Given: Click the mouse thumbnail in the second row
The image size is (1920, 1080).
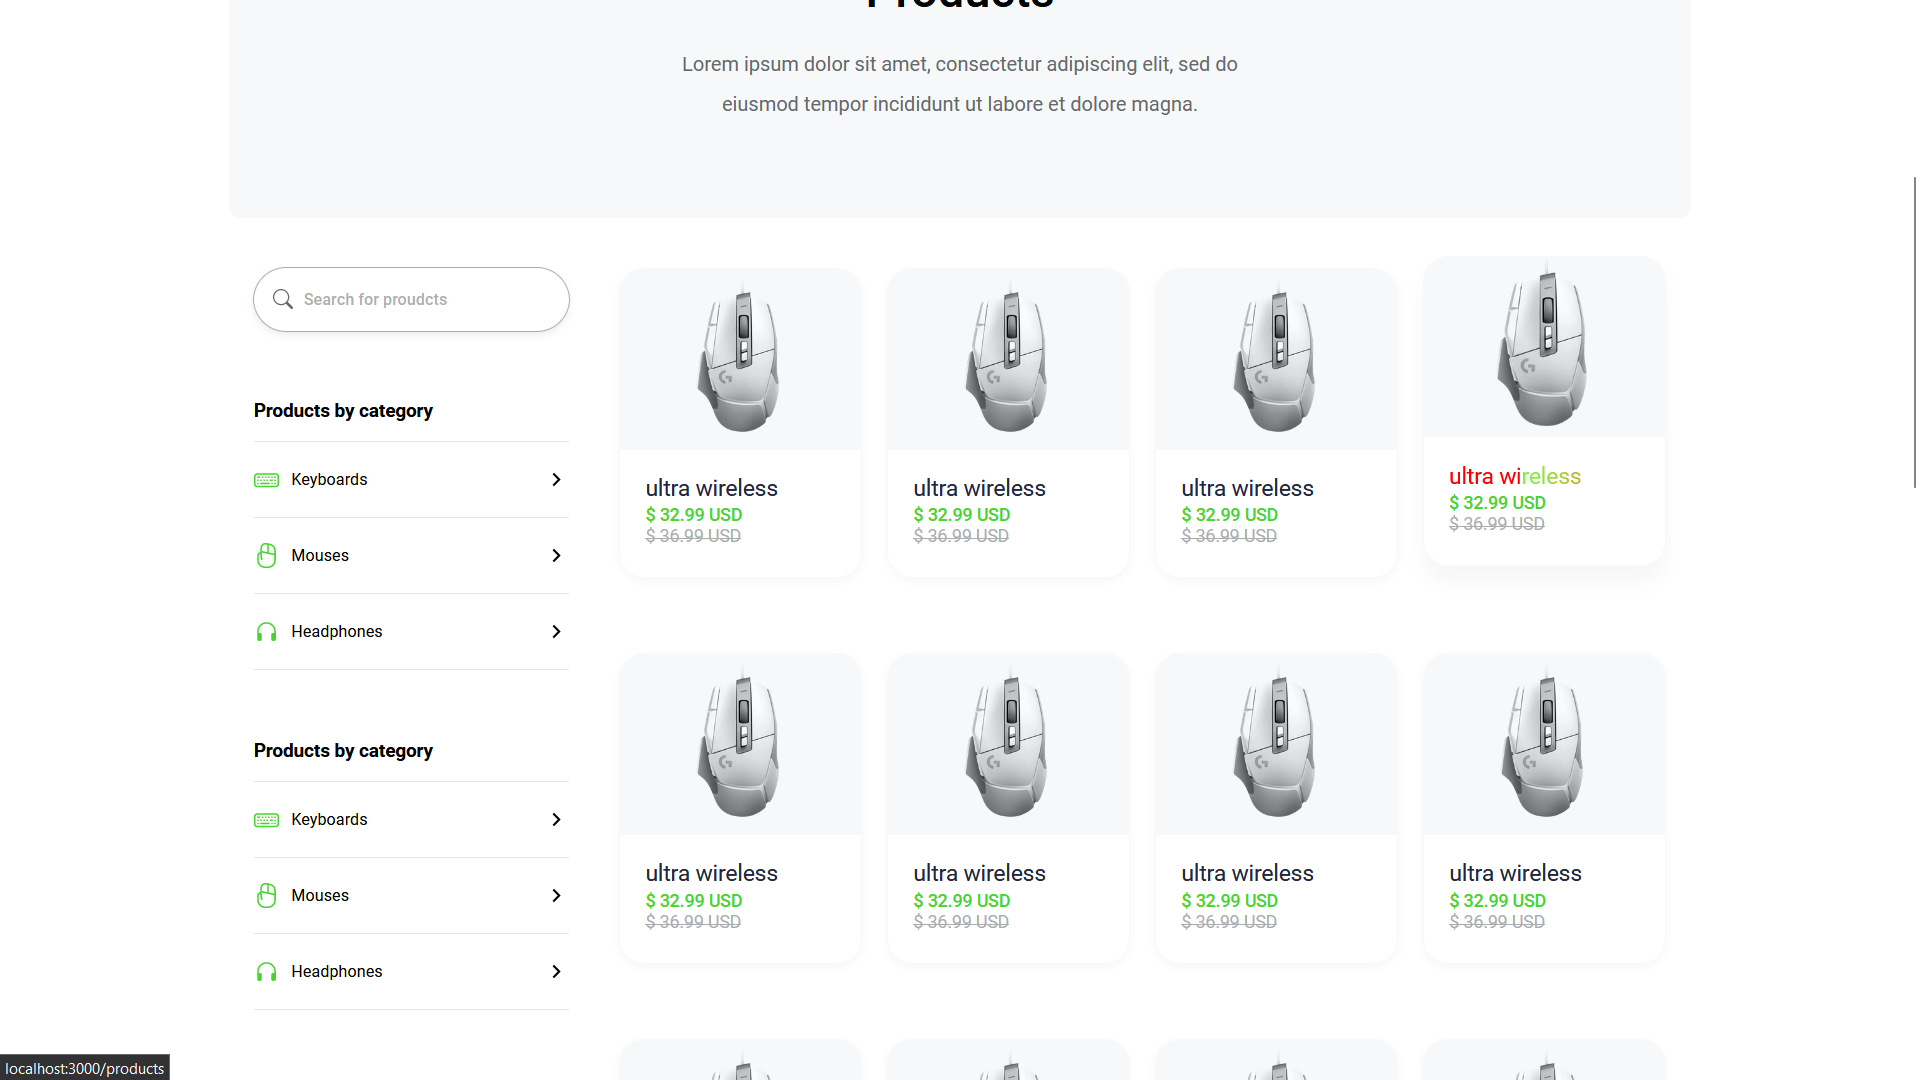Looking at the screenshot, I should tap(740, 744).
